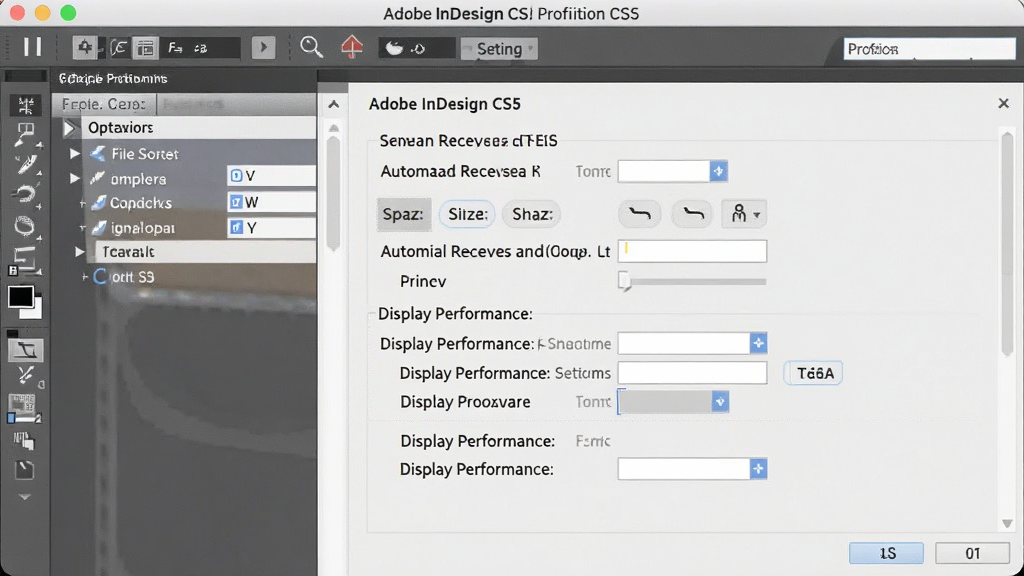1024x576 pixels.
Task: Click the left panel vertical scrollbar thumb
Action: point(333,193)
